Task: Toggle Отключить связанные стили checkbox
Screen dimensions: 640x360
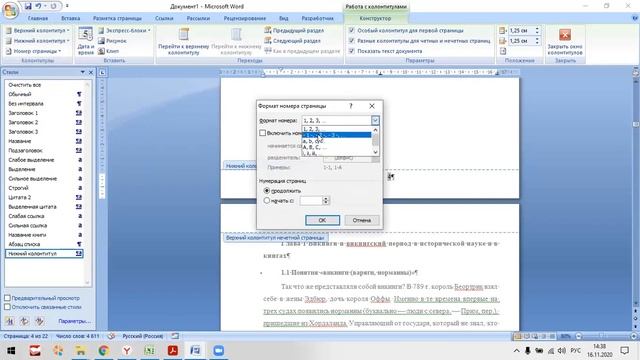Action: pos(7,307)
